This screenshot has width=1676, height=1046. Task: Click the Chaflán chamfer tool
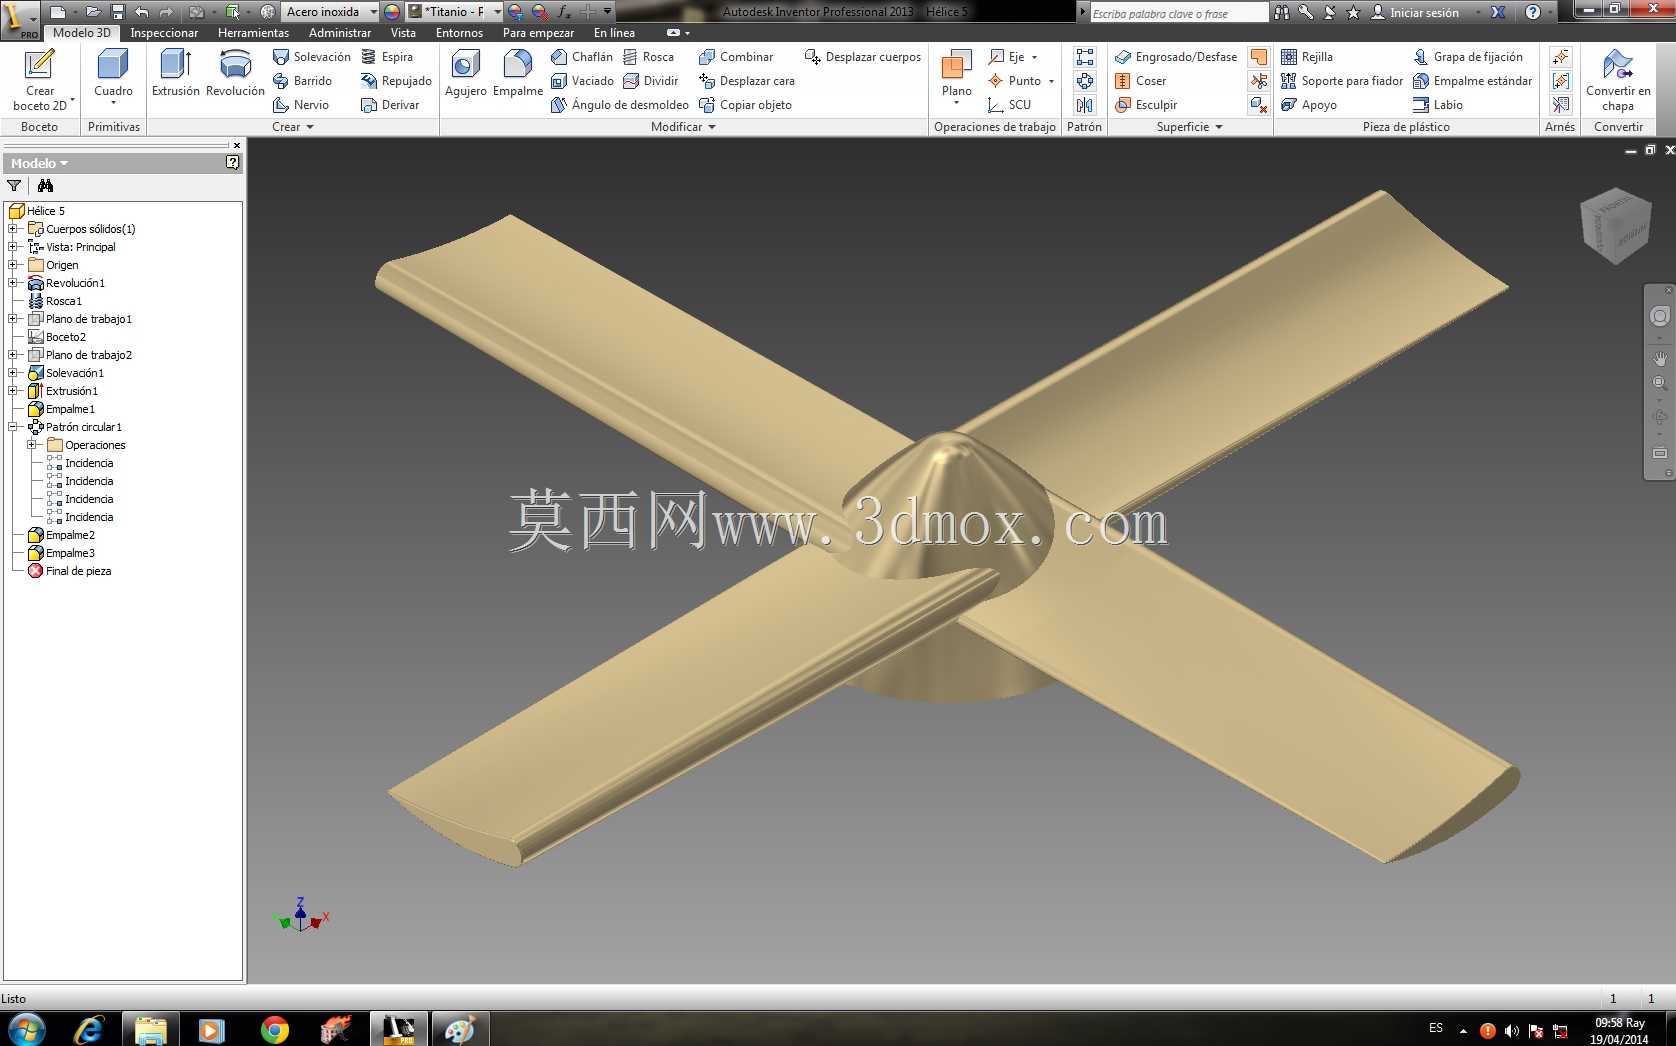(x=581, y=57)
